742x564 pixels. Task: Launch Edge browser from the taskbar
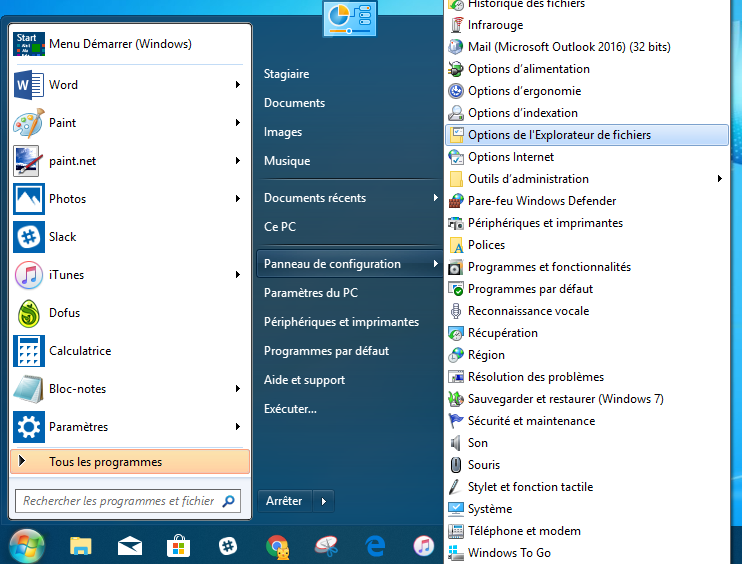coord(375,546)
